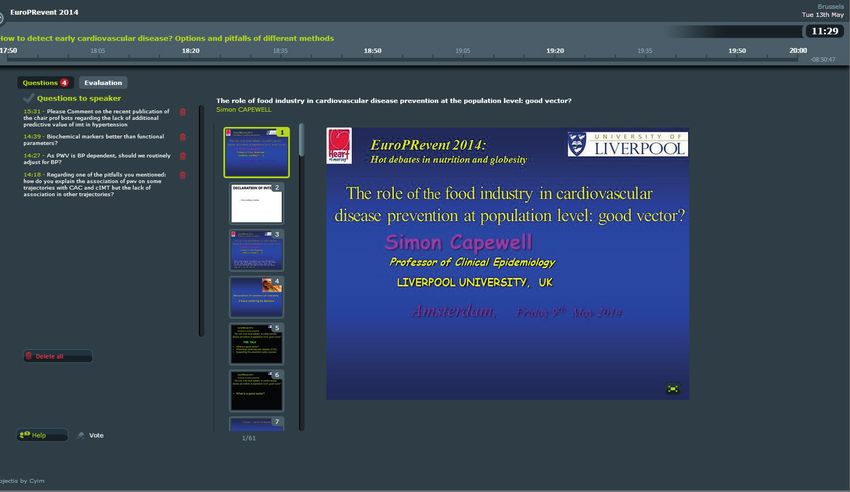Select slide thumbnail 6

pyautogui.click(x=256, y=391)
